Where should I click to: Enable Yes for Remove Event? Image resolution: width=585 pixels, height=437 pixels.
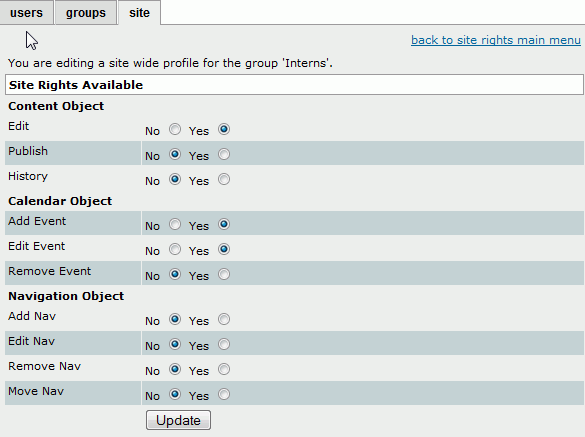tap(224, 274)
